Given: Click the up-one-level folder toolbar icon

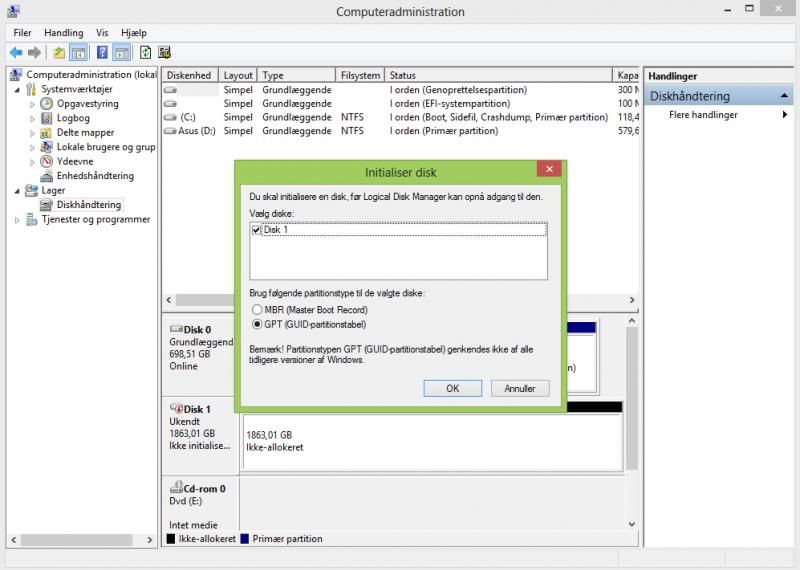Looking at the screenshot, I should click(x=59, y=52).
